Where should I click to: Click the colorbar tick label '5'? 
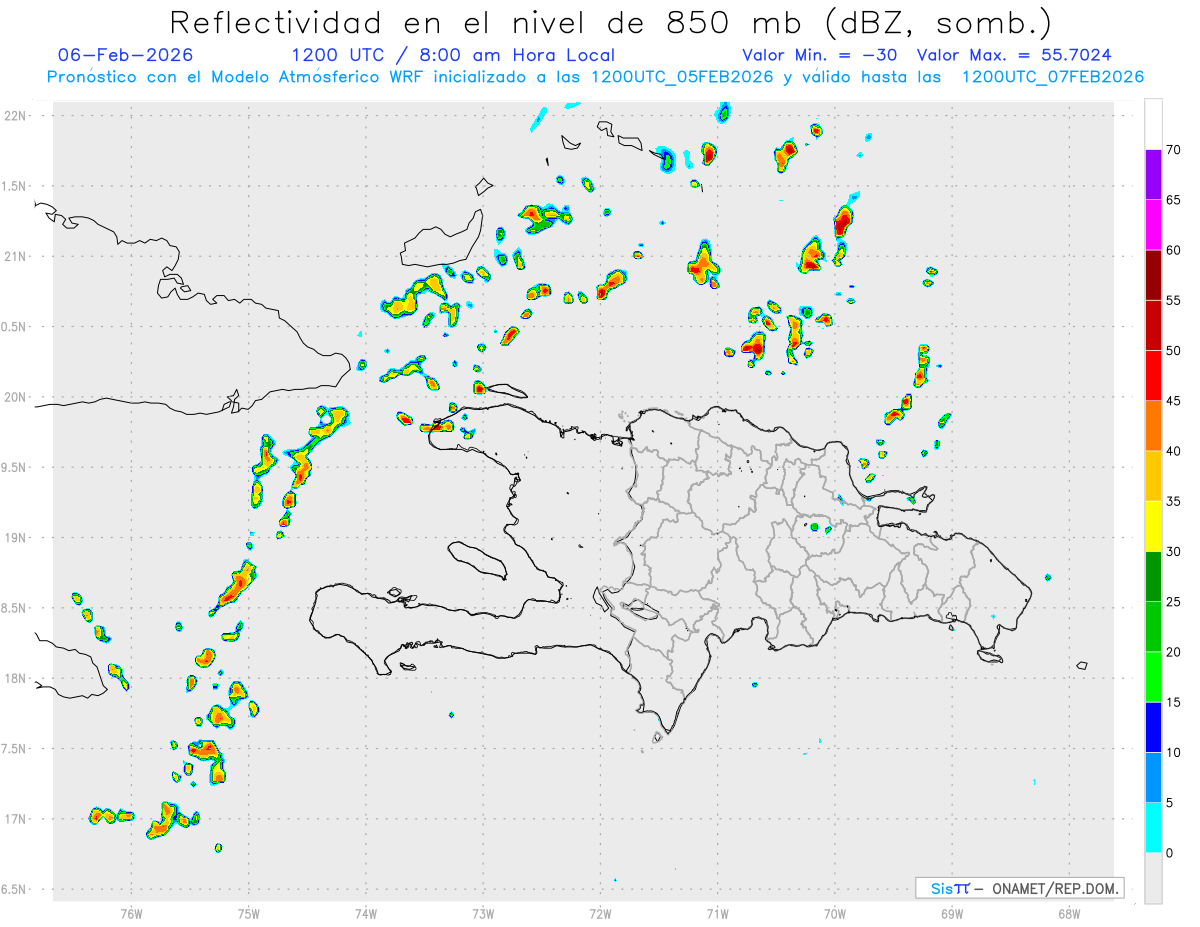[x=1170, y=803]
